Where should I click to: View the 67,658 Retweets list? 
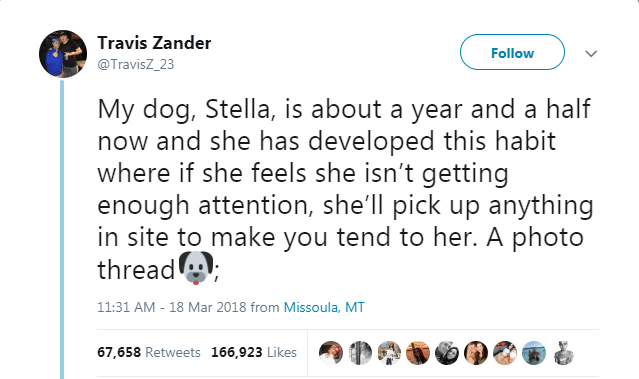[x=149, y=352]
